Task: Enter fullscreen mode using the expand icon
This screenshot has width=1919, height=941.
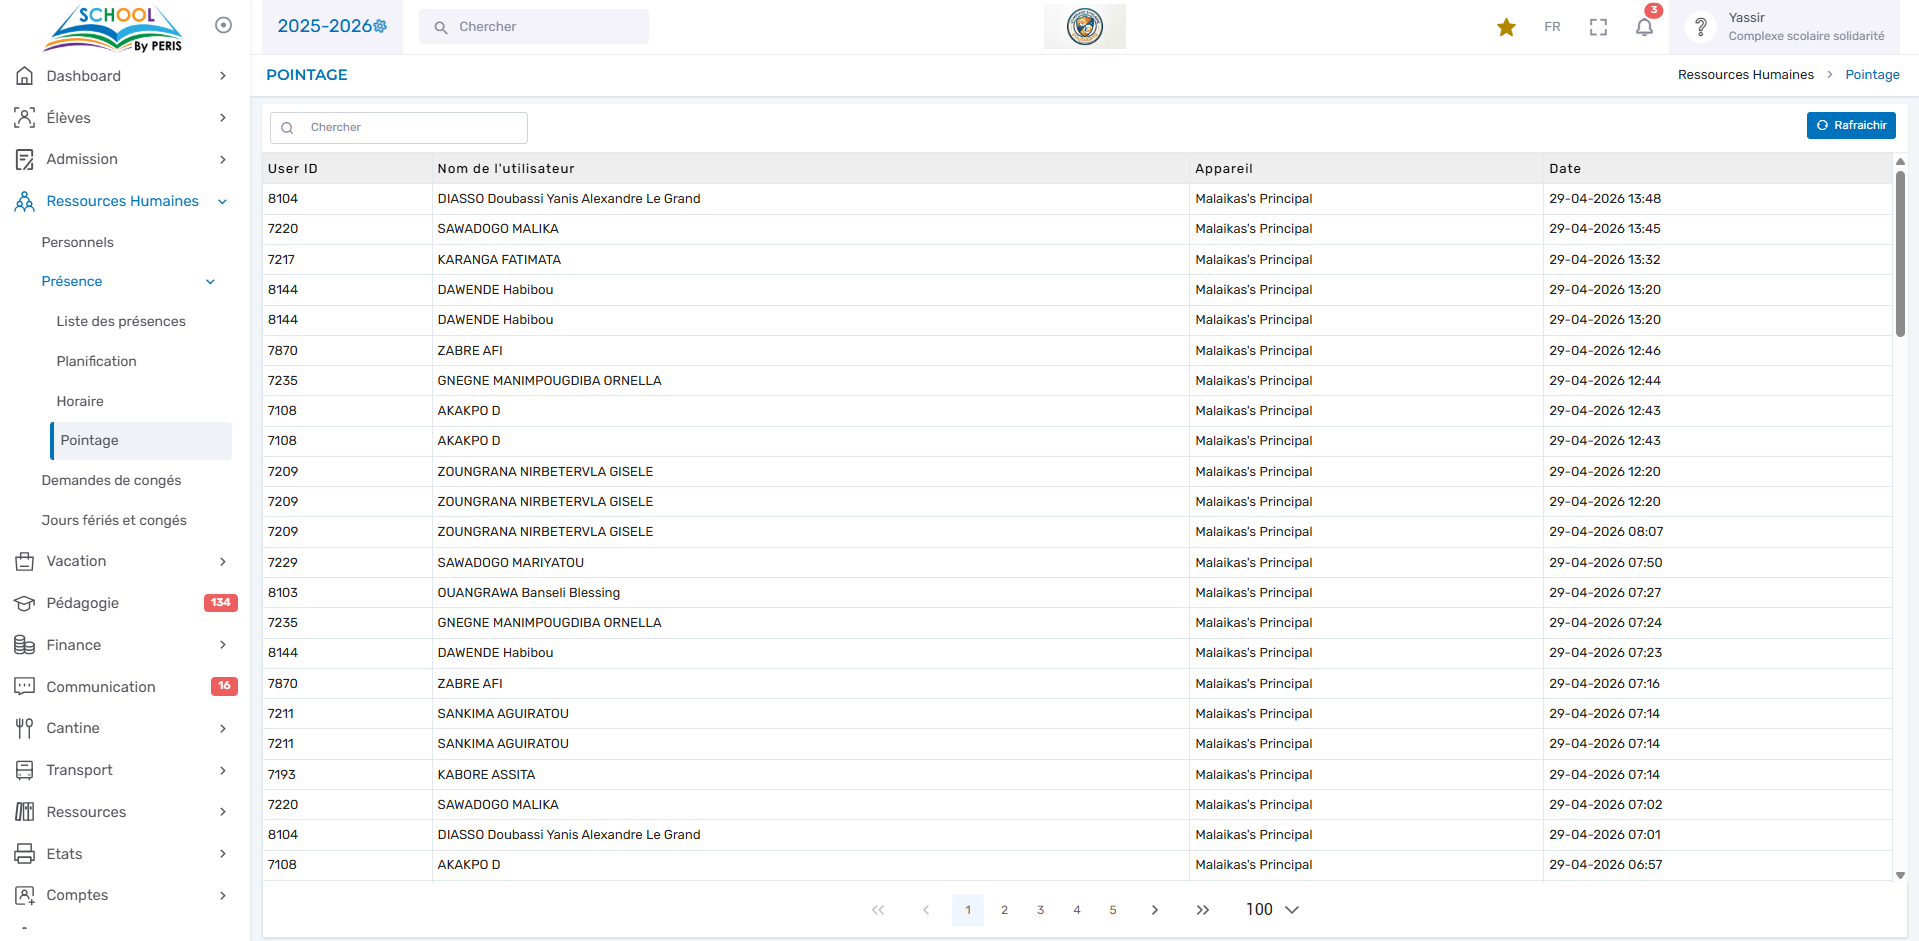Action: (x=1598, y=27)
